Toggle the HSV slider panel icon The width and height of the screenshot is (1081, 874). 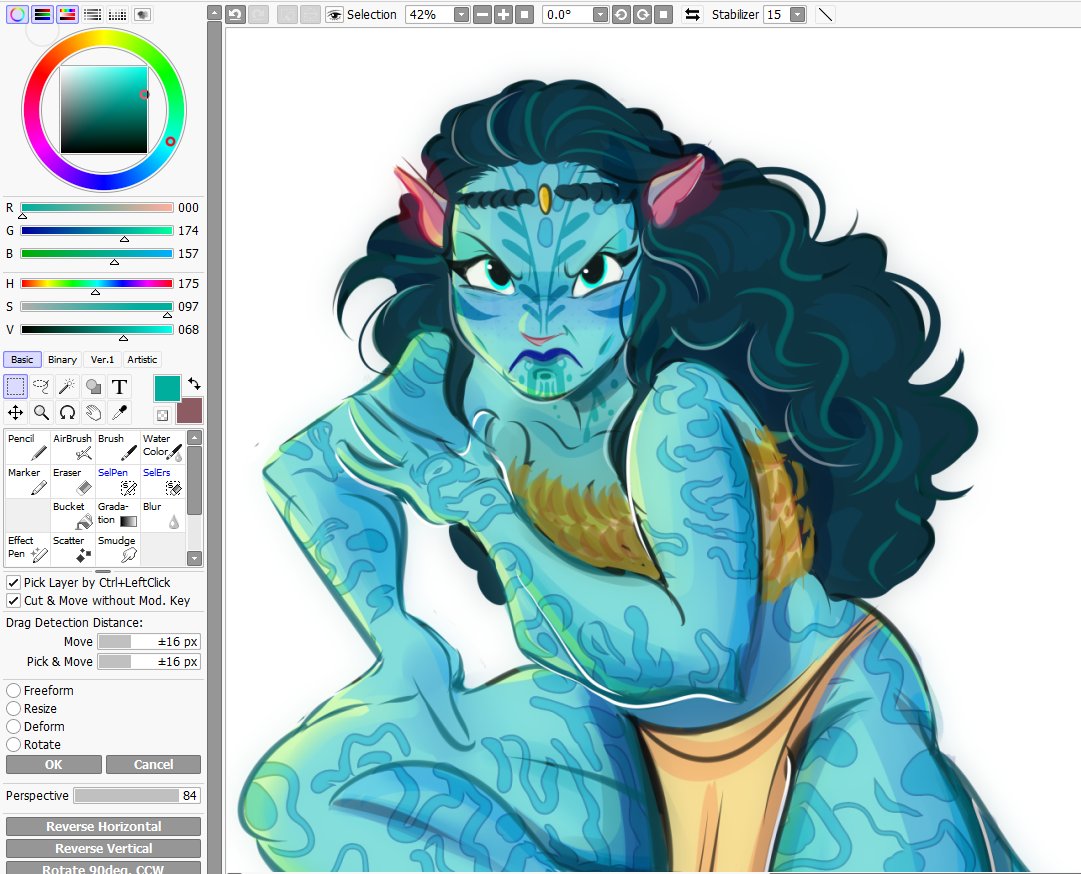click(68, 14)
